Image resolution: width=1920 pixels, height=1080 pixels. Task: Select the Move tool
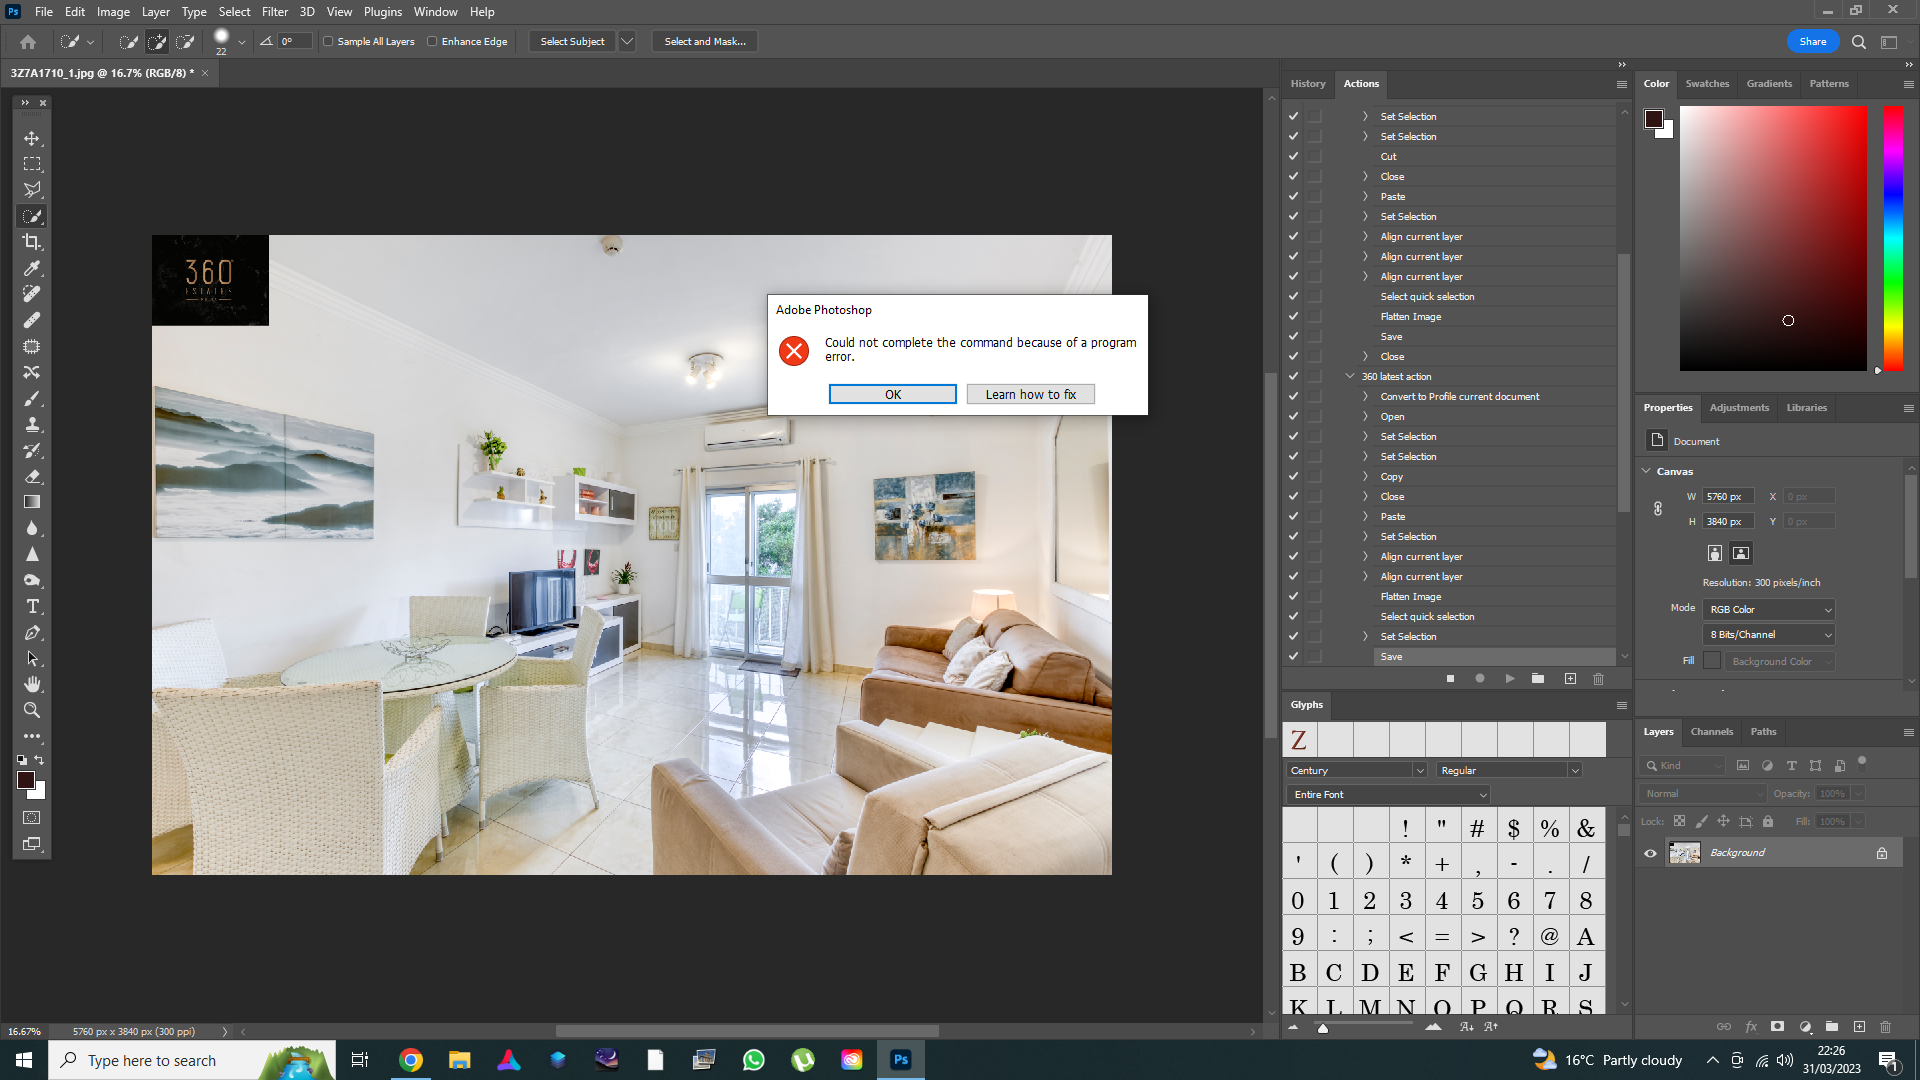[32, 138]
